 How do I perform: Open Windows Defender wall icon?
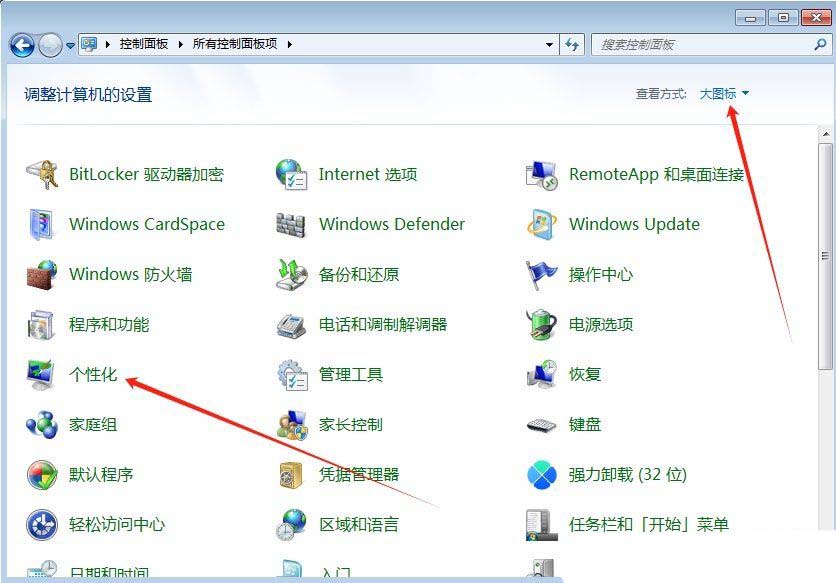pos(291,225)
